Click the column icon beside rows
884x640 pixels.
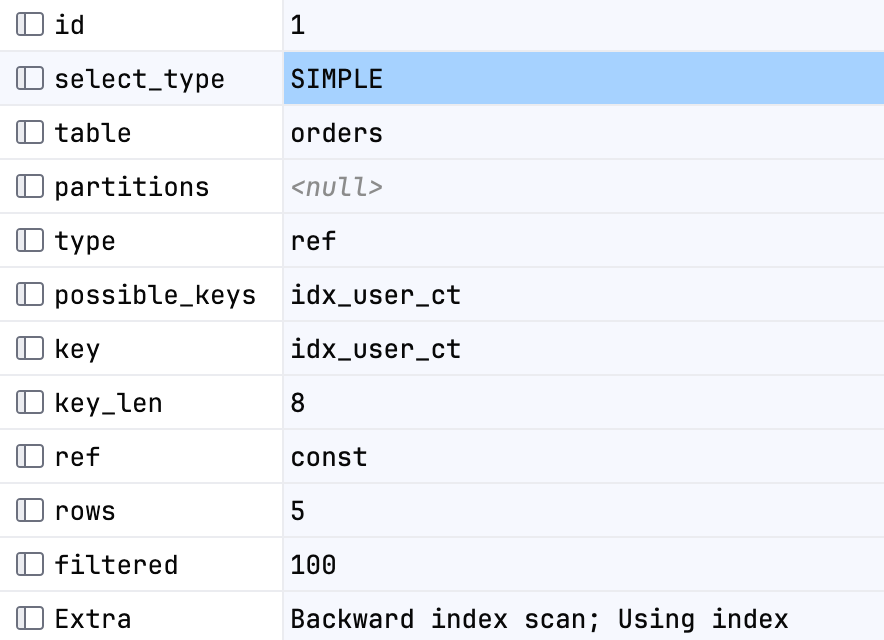tap(30, 511)
